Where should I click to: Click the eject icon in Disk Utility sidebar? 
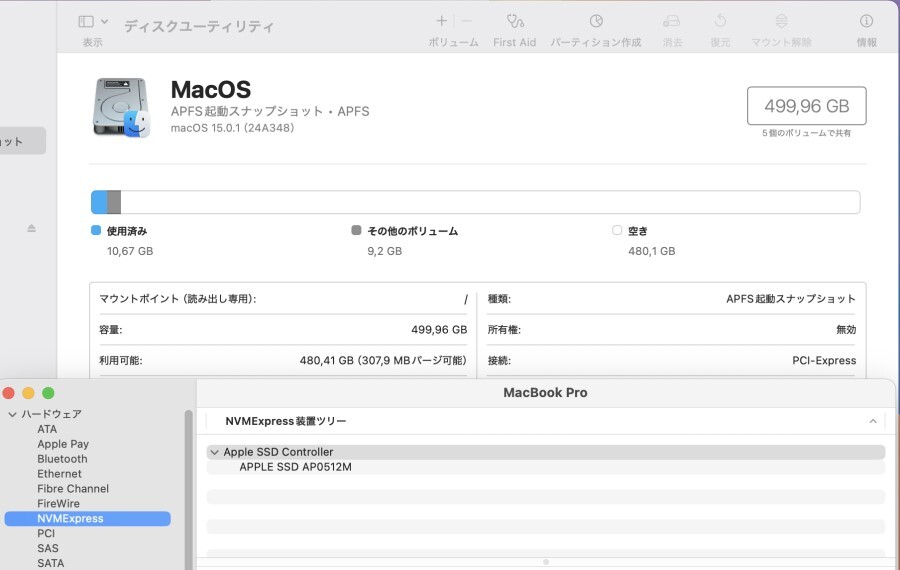(x=32, y=228)
